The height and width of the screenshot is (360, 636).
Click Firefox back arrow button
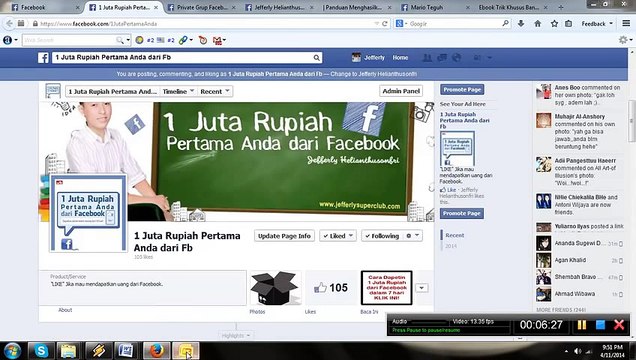[9, 24]
